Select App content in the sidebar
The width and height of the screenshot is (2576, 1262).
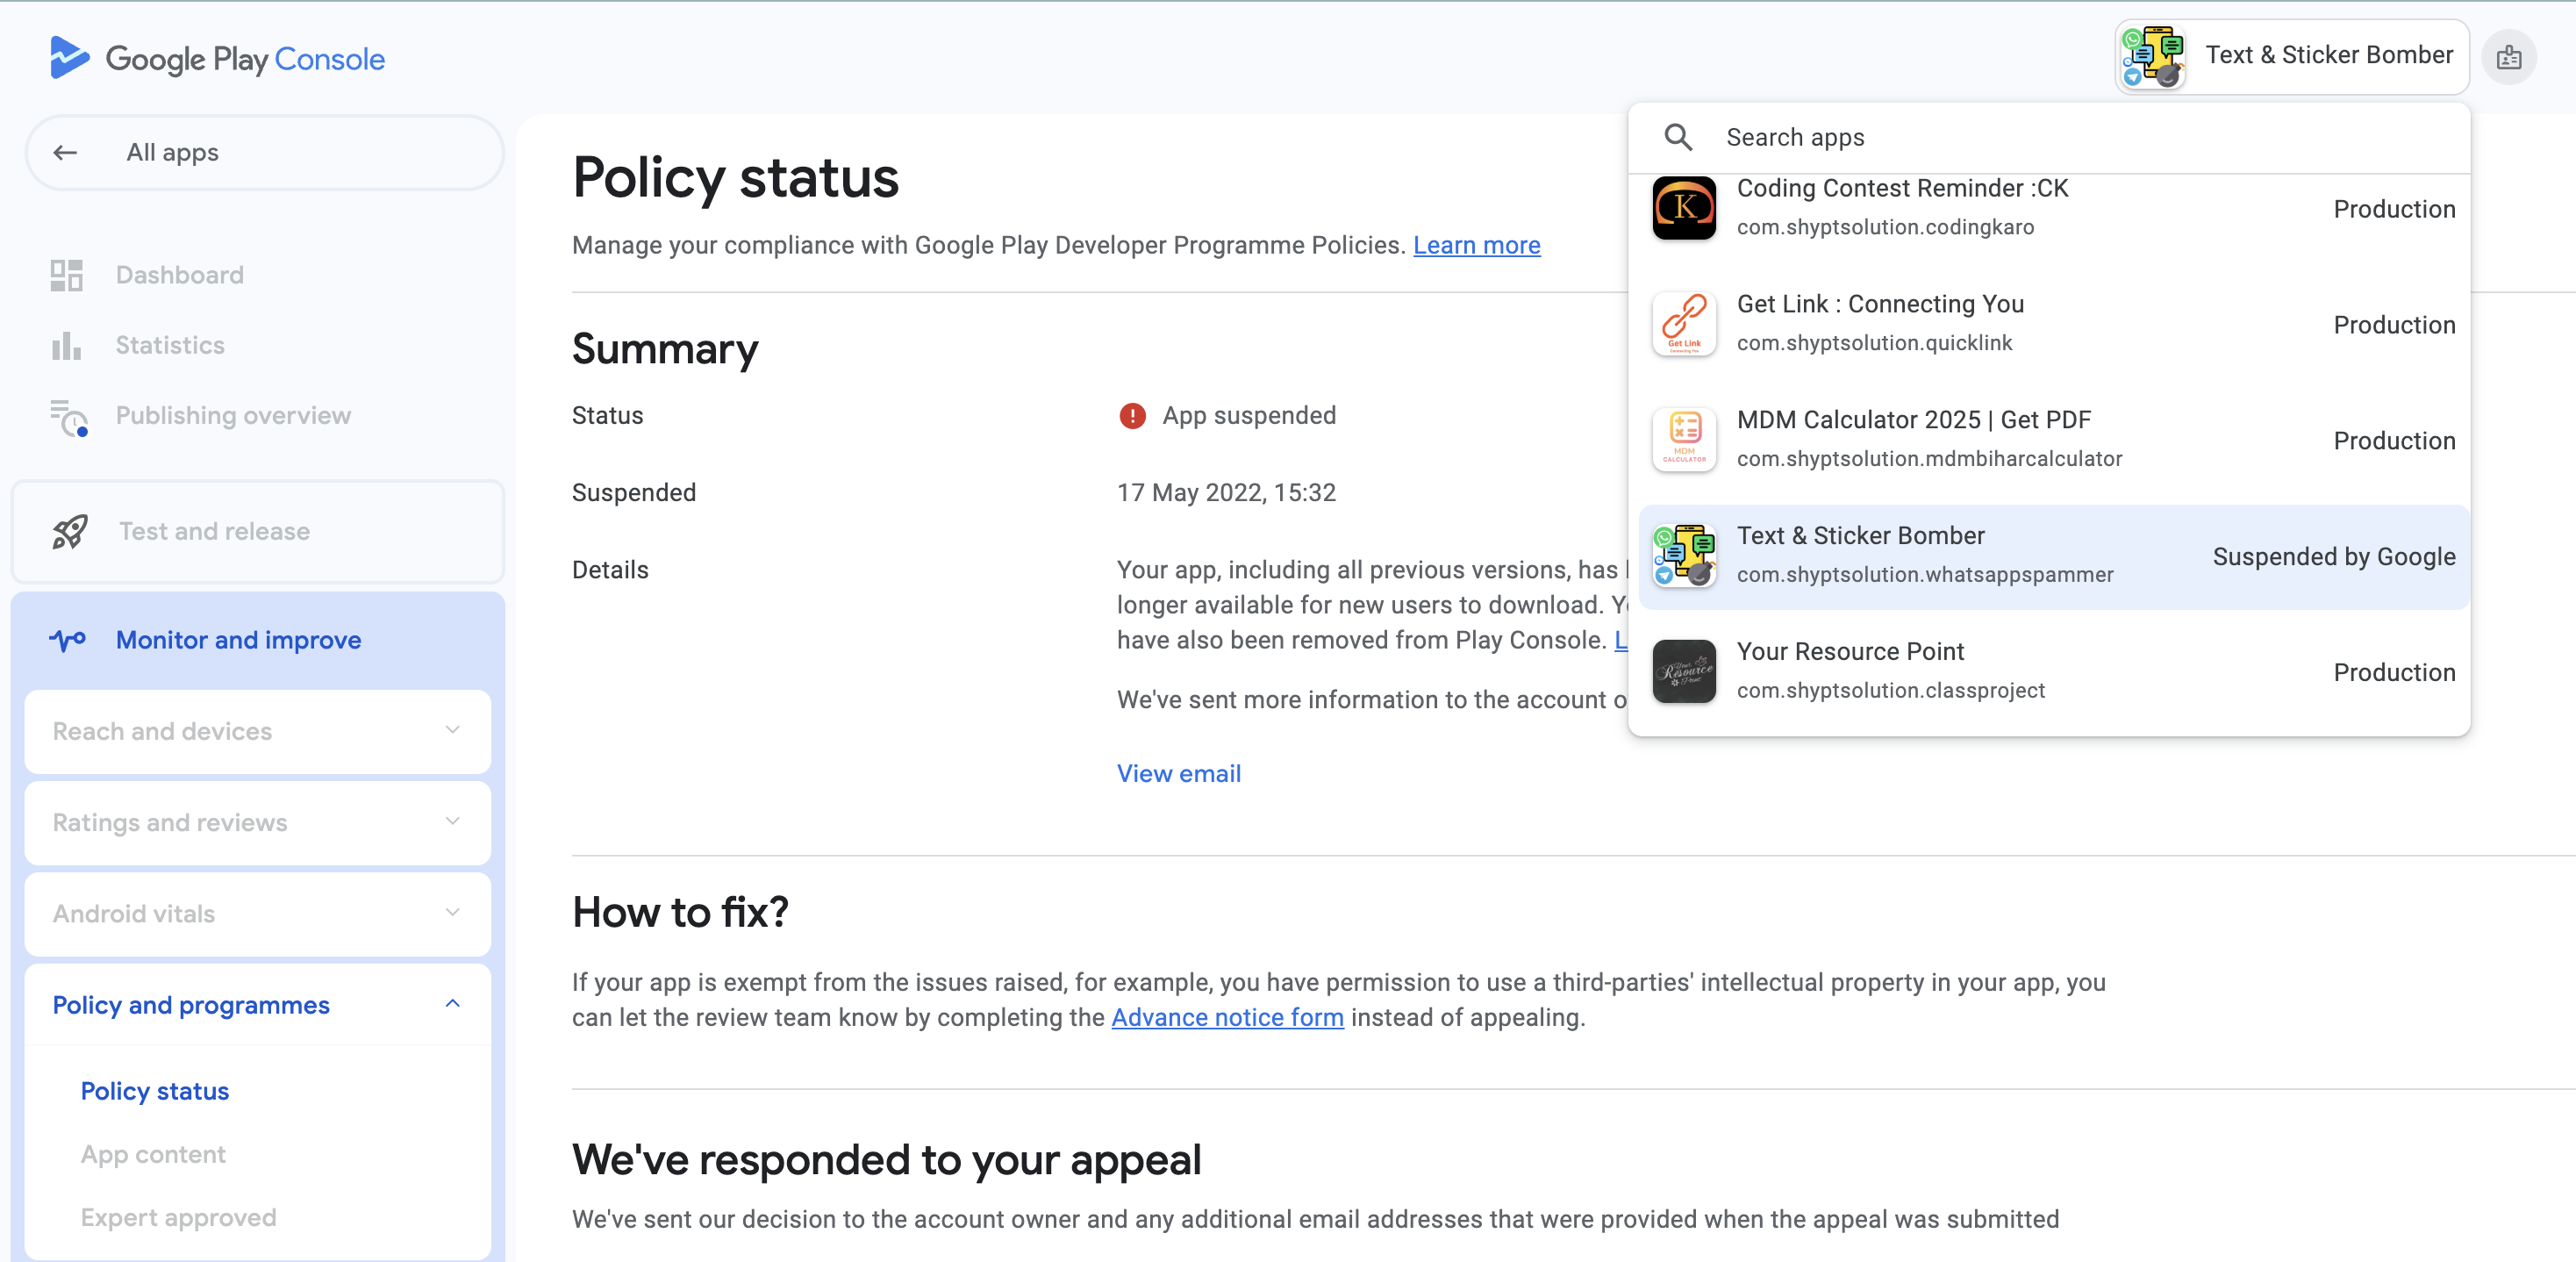(153, 1154)
